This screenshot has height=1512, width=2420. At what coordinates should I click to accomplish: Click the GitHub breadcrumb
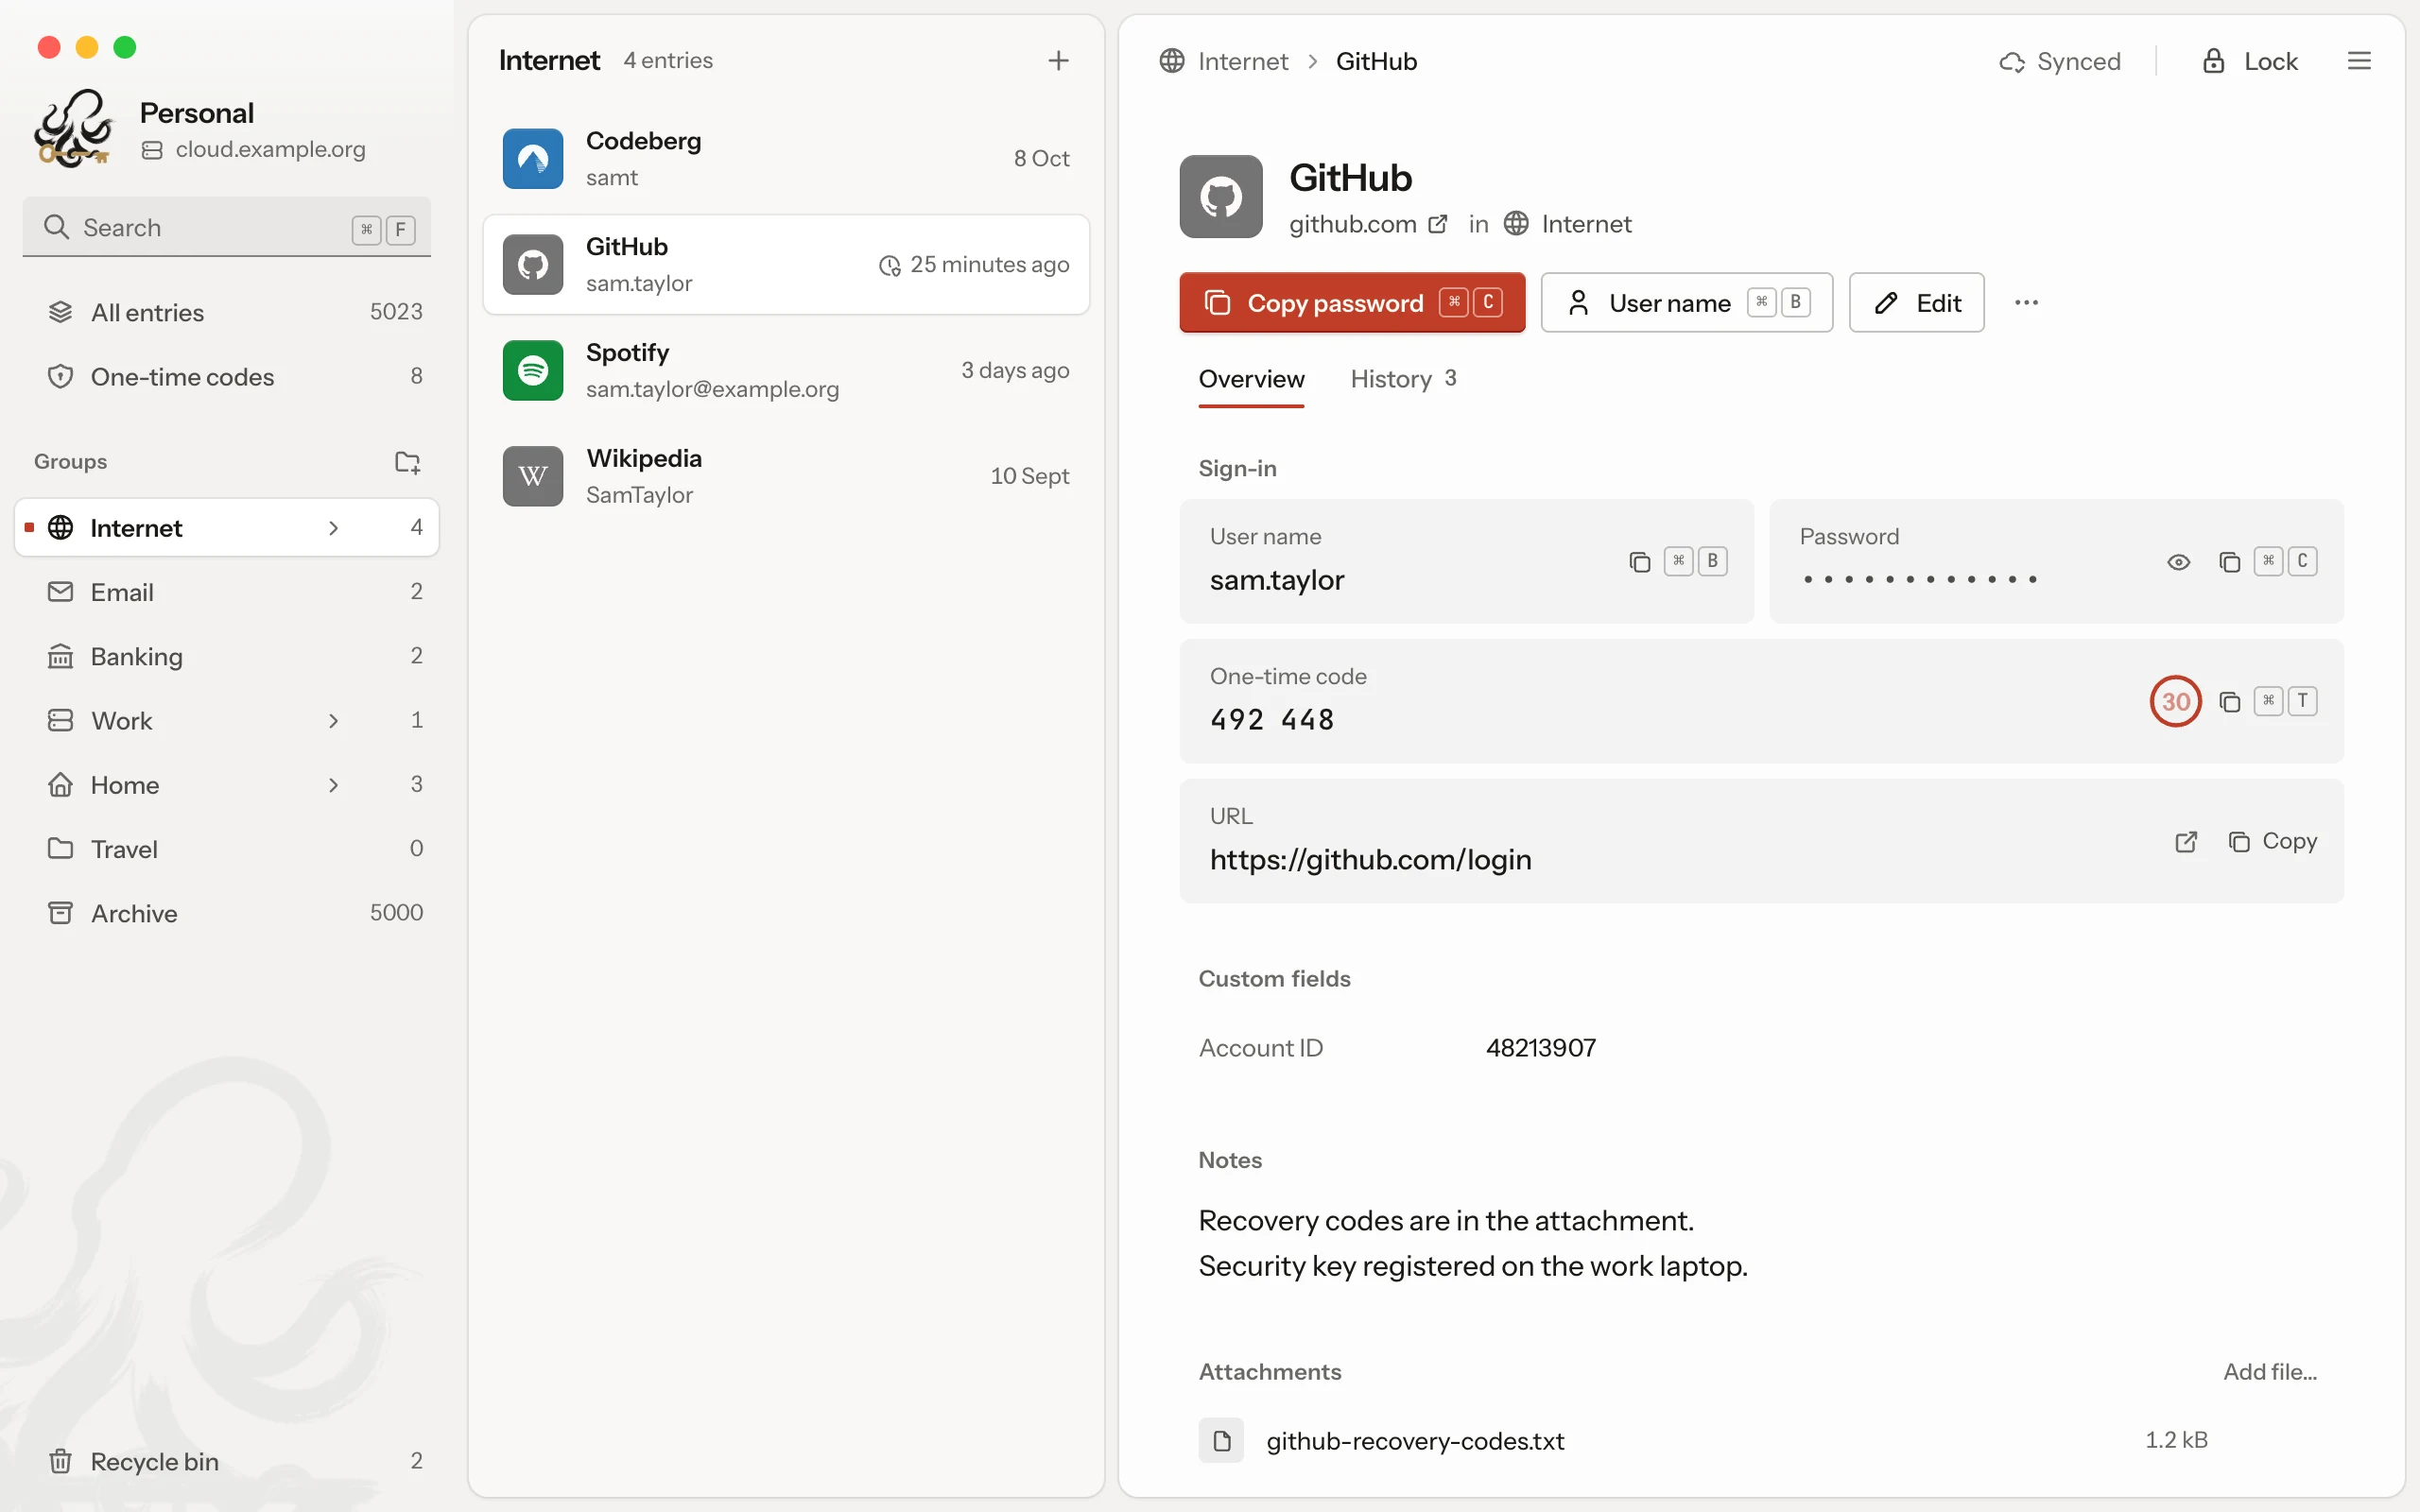click(x=1376, y=61)
